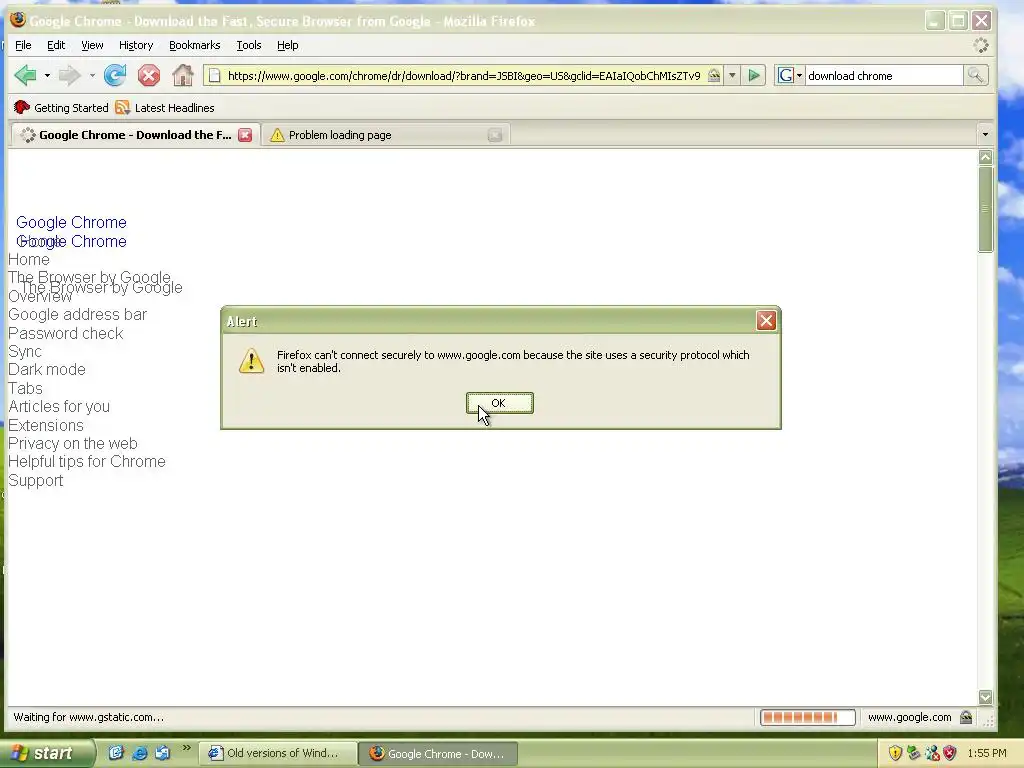Click OK in the Alert dialog
The height and width of the screenshot is (768, 1024).
[x=500, y=403]
